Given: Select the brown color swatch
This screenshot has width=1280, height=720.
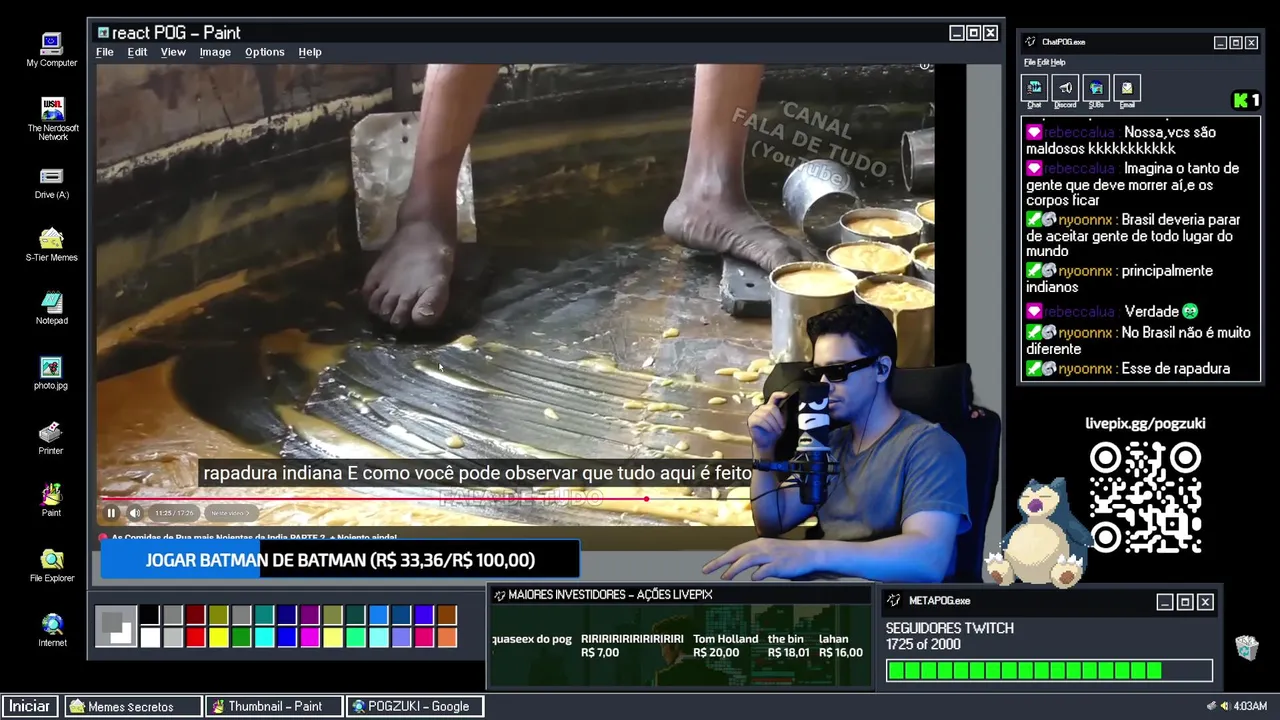Looking at the screenshot, I should pyautogui.click(x=448, y=614).
